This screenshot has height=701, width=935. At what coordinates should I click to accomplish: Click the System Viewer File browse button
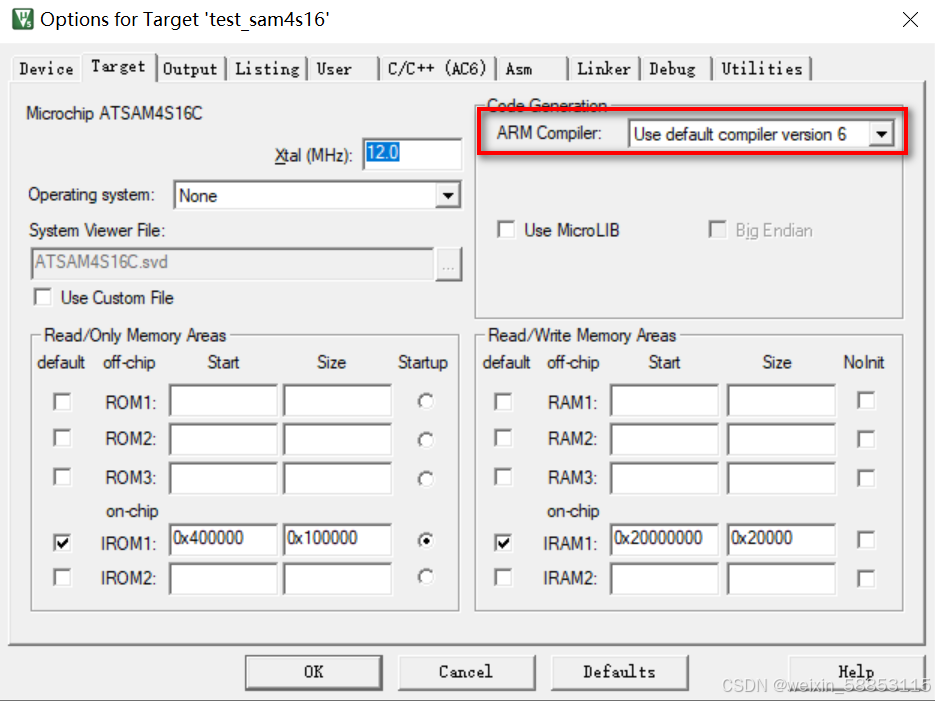point(448,264)
